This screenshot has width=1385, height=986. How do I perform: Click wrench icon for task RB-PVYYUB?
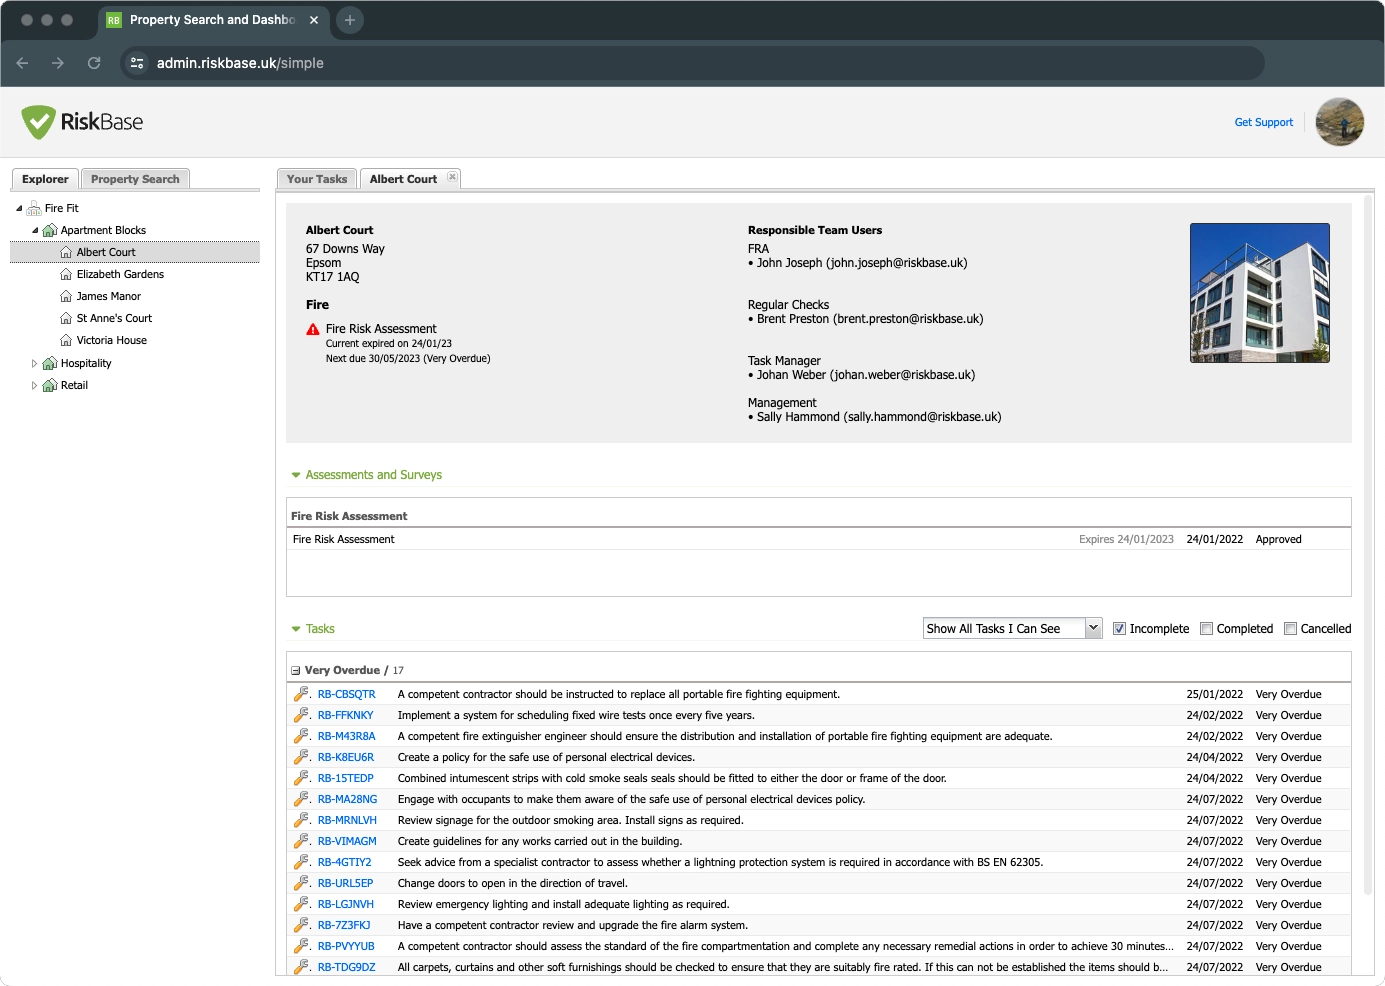pyautogui.click(x=301, y=946)
